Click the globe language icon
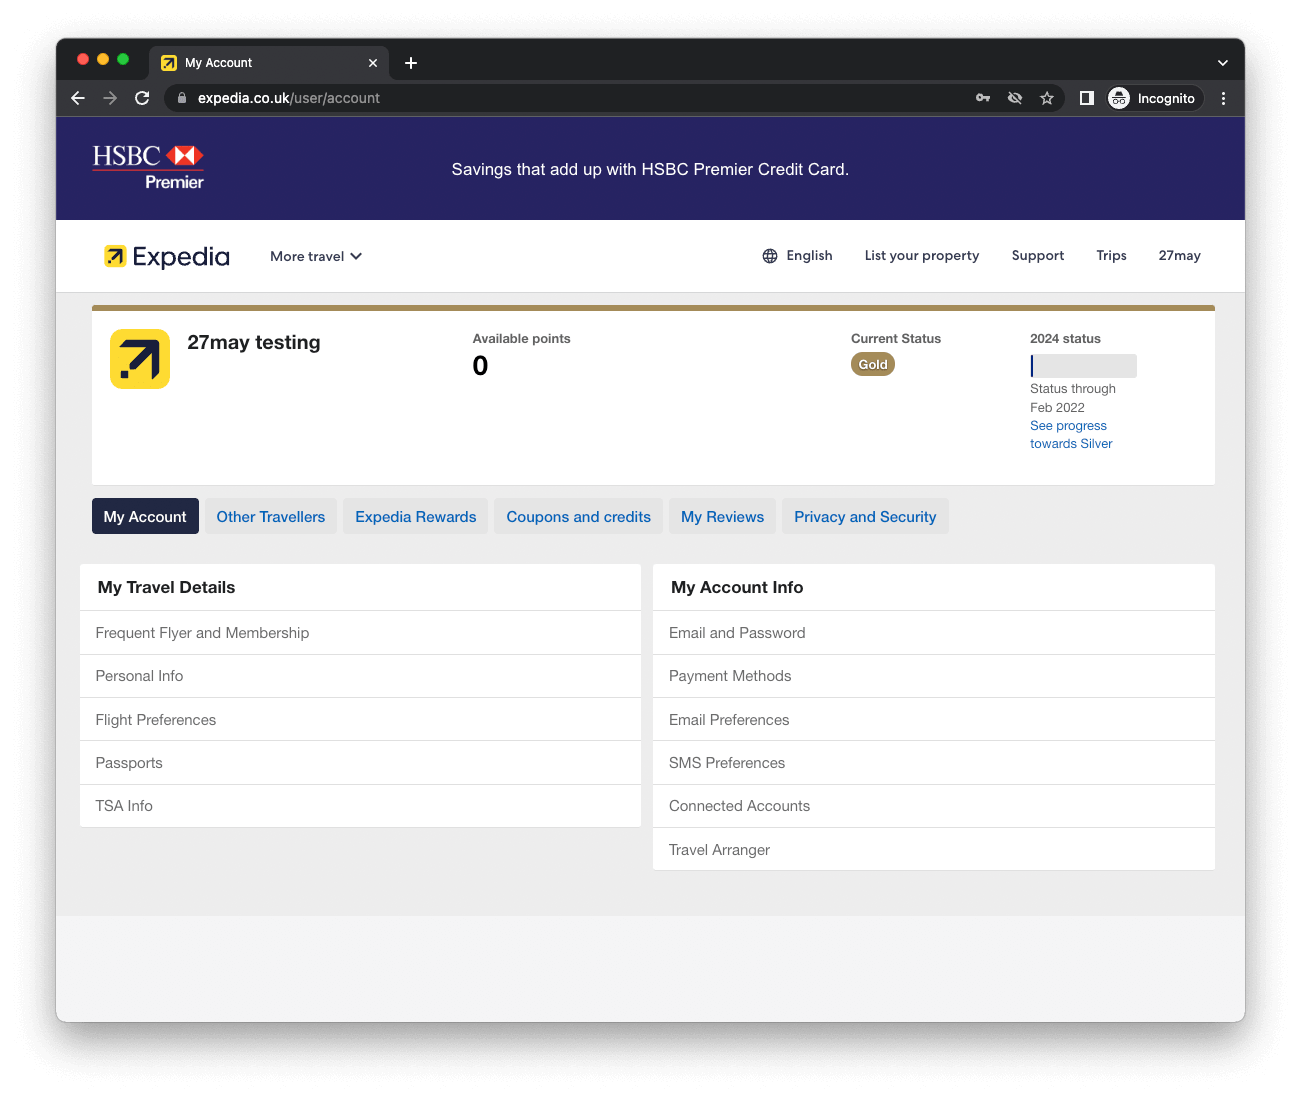Viewport: 1301px width, 1096px height. (770, 256)
